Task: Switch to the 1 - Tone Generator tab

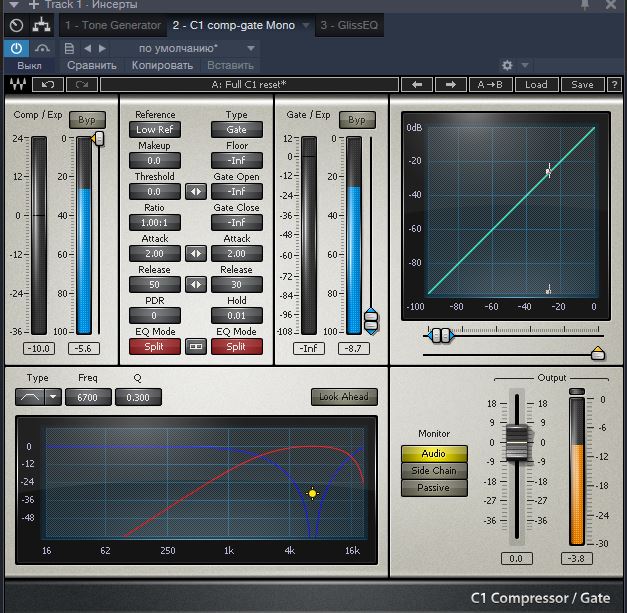Action: [113, 26]
